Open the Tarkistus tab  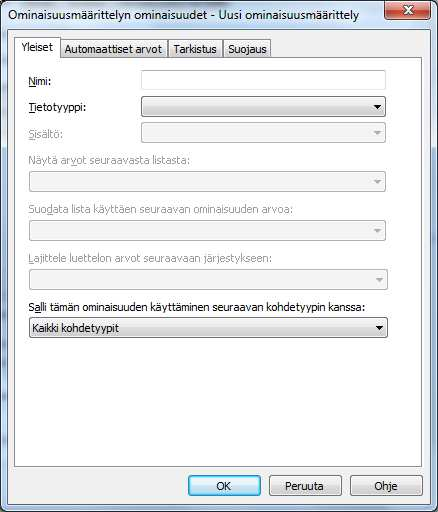coord(195,49)
